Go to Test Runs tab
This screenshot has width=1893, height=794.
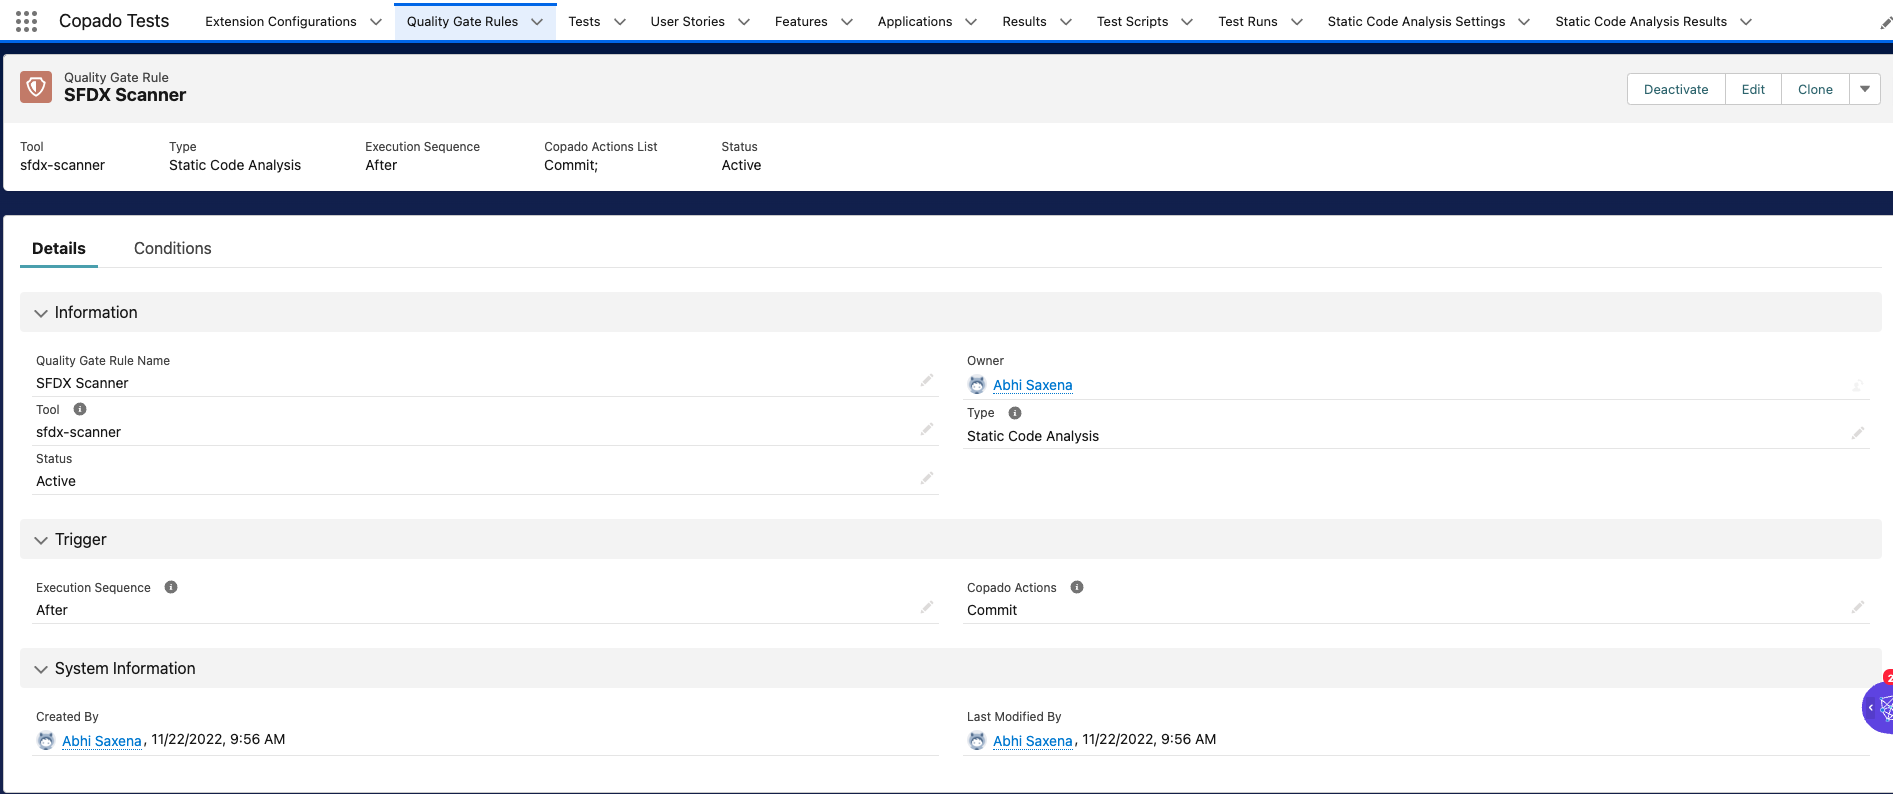[x=1248, y=22]
